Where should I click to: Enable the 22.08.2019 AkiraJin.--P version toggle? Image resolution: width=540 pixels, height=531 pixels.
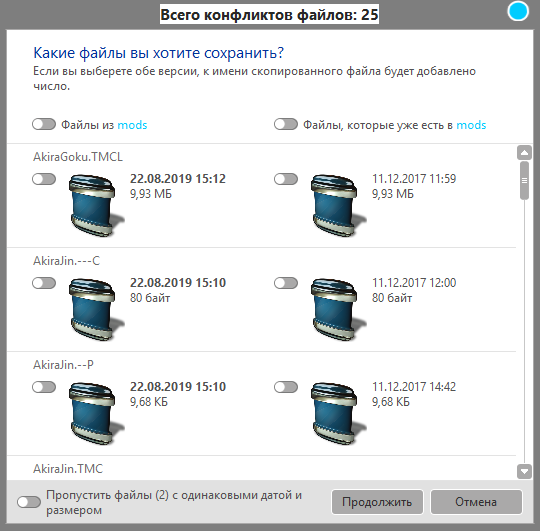coord(44,387)
